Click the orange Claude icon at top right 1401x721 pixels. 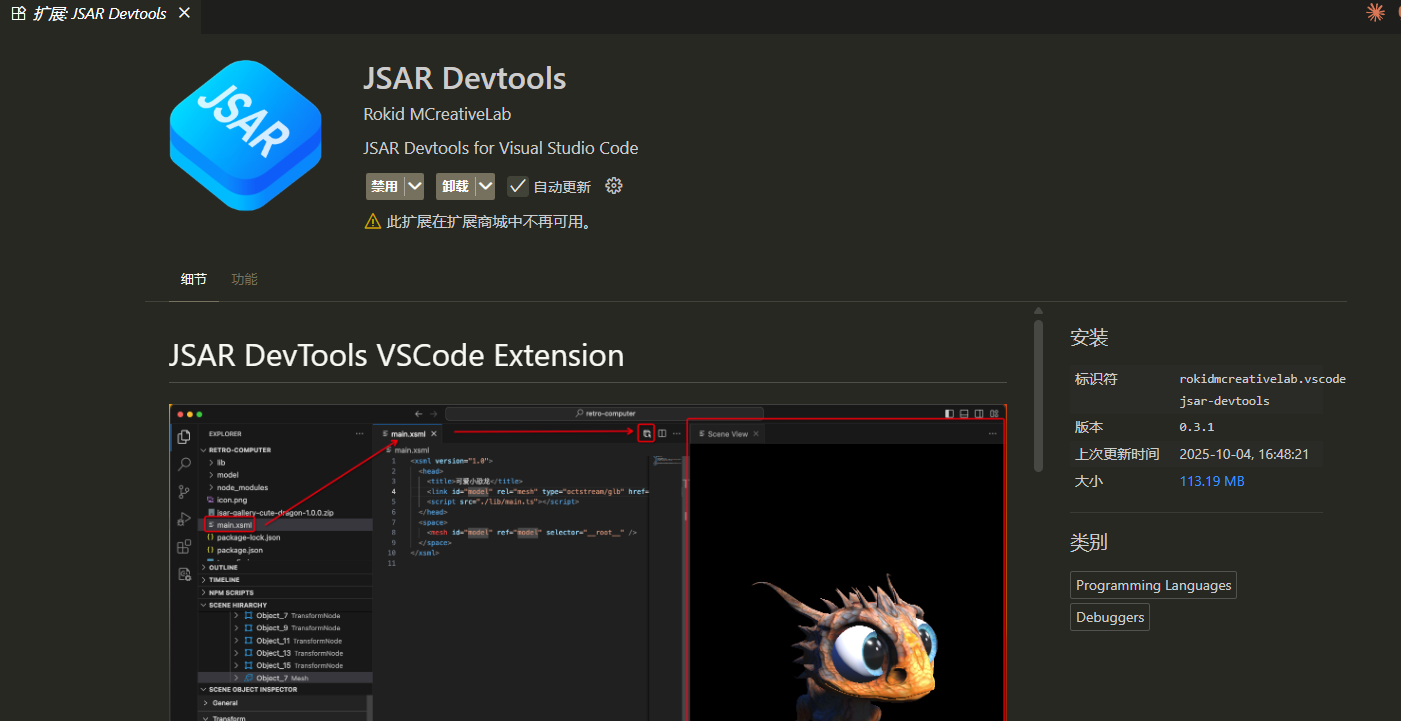(x=1376, y=12)
